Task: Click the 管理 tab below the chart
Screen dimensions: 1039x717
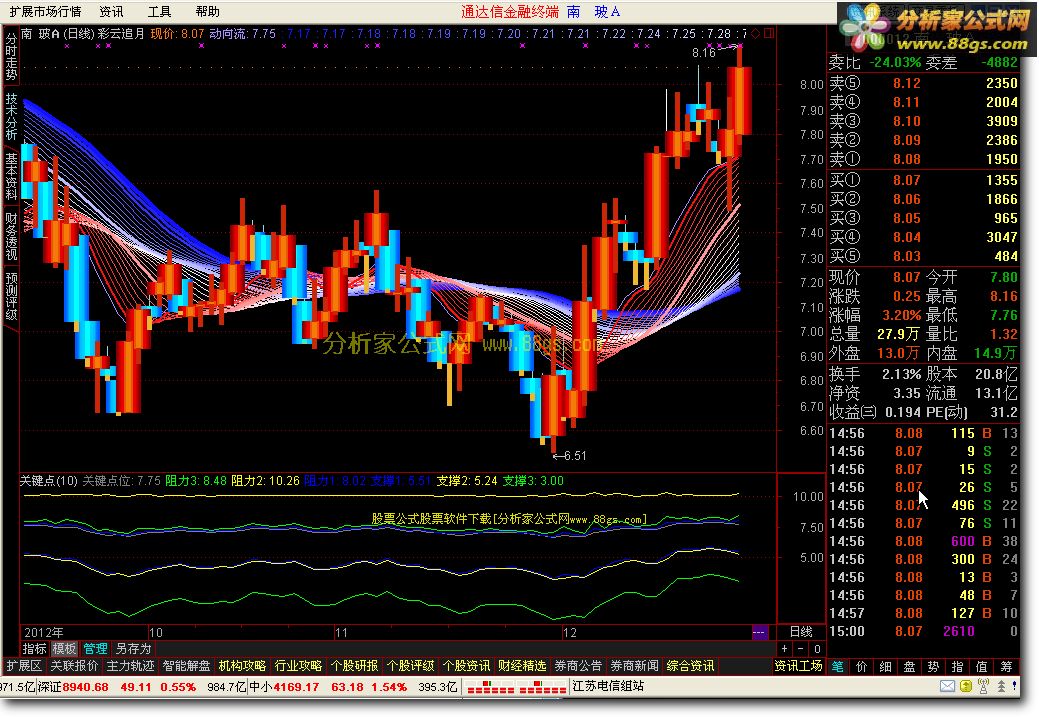Action: click(95, 649)
